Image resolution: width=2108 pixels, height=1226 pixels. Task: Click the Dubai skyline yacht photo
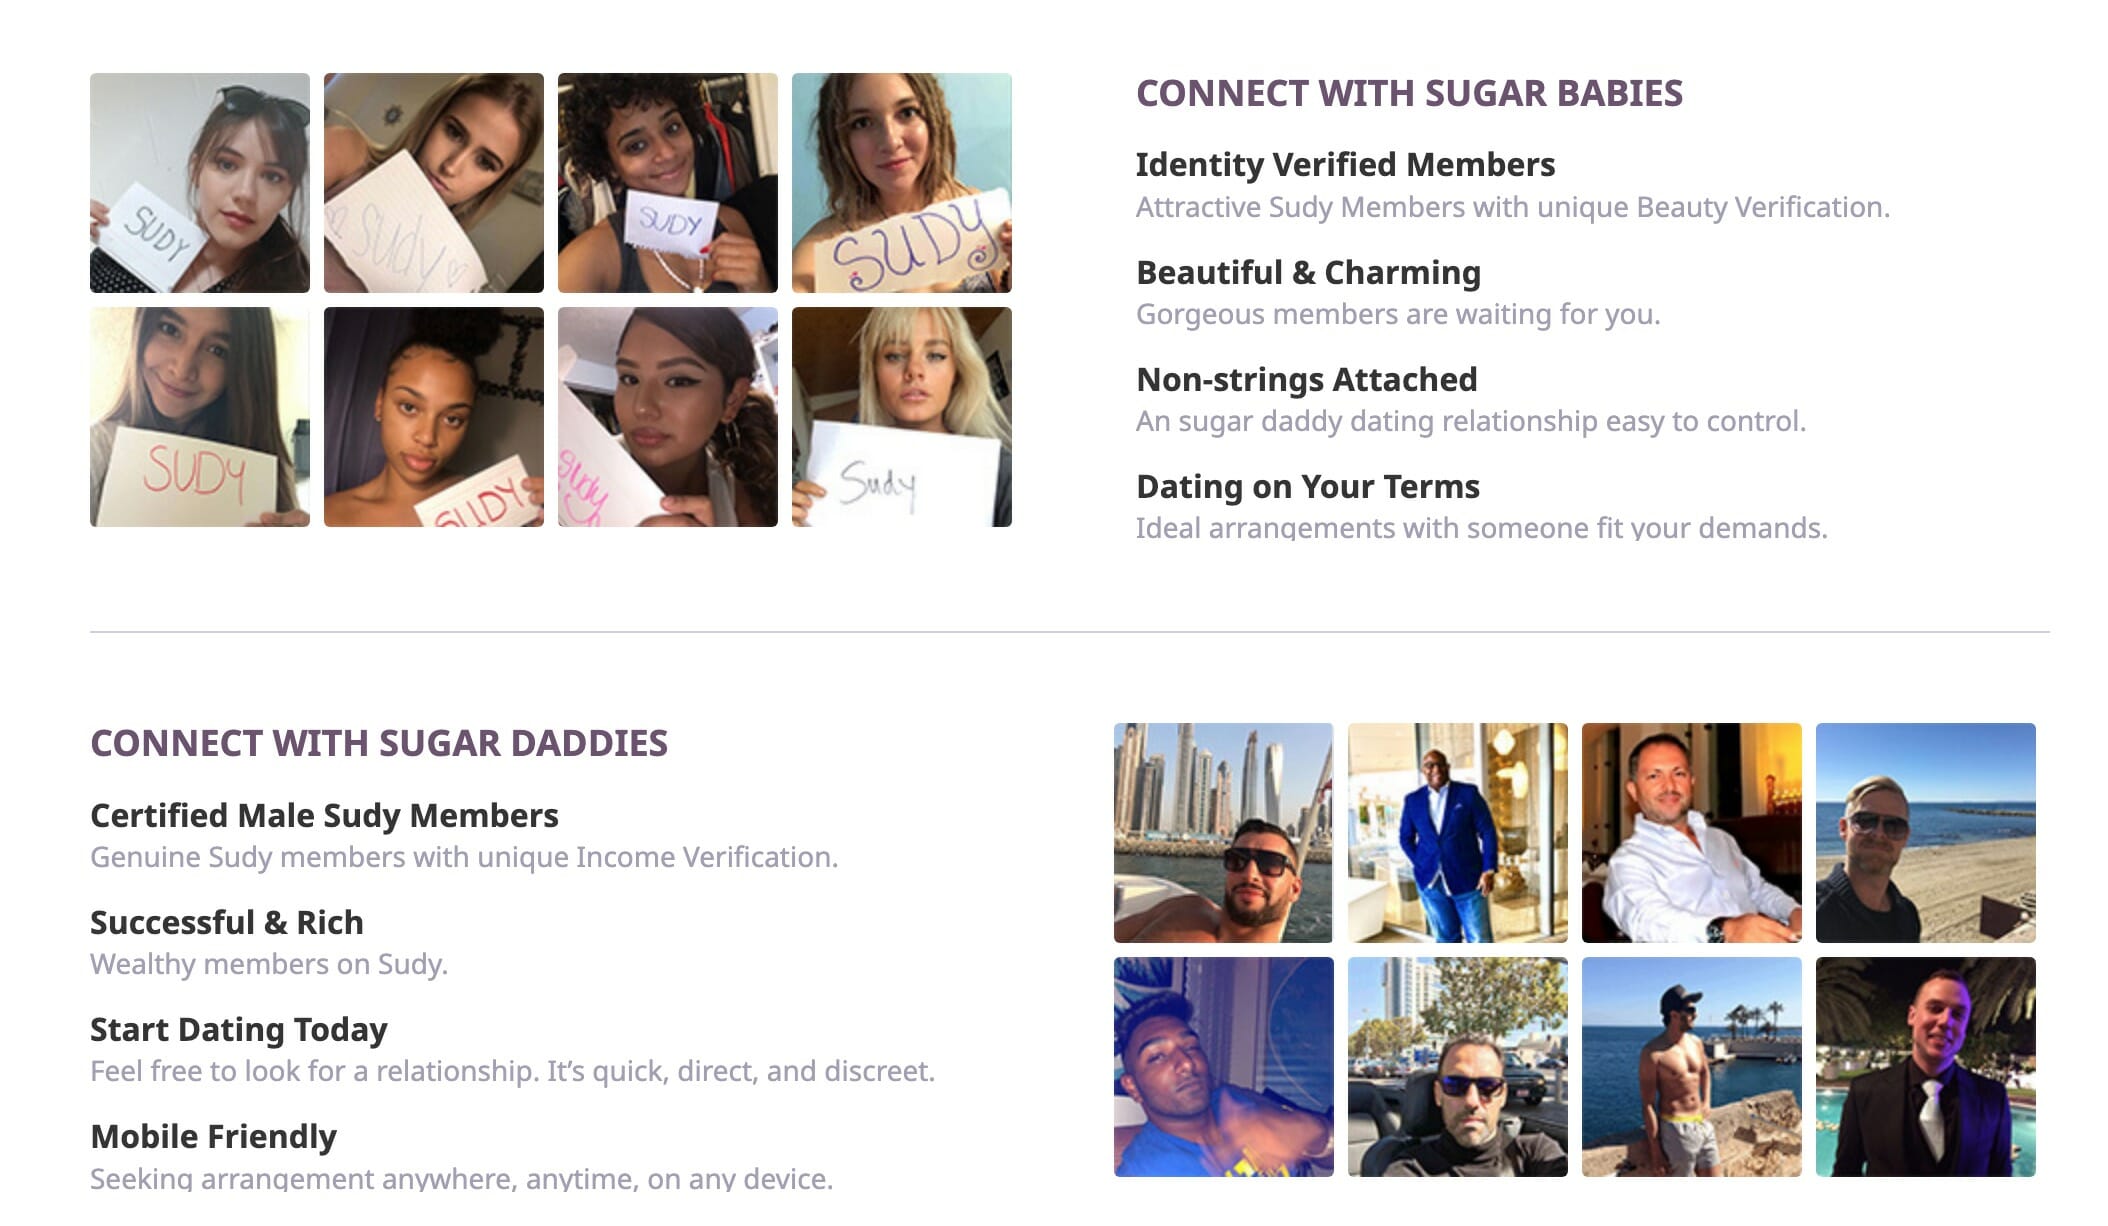(x=1223, y=833)
